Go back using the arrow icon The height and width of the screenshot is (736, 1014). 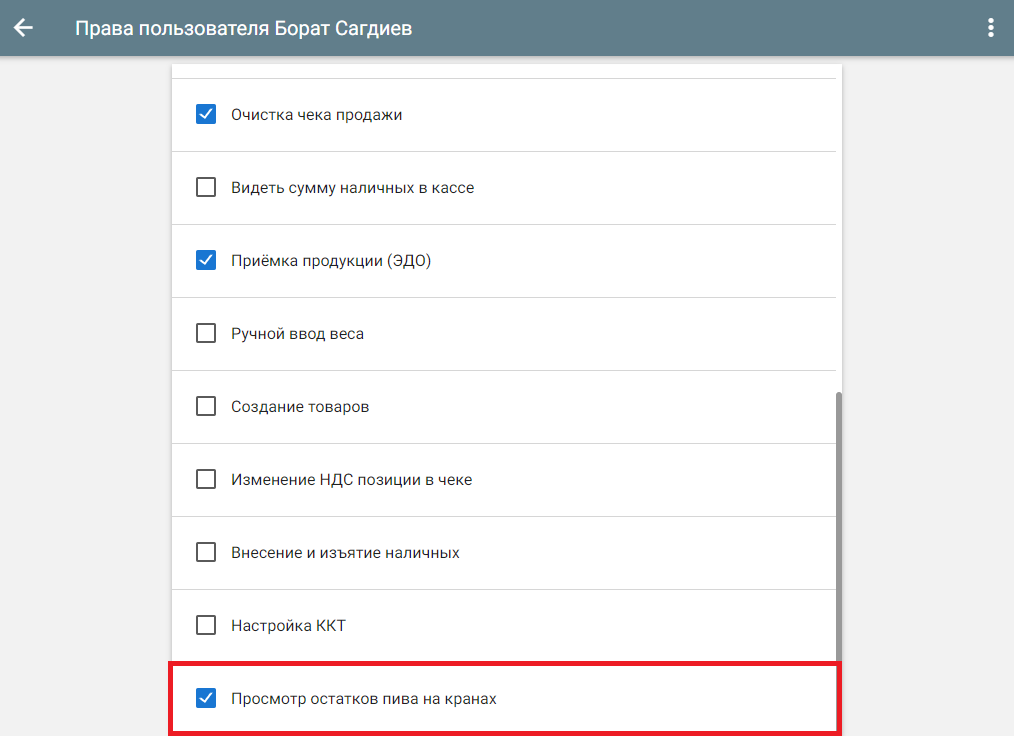point(23,28)
